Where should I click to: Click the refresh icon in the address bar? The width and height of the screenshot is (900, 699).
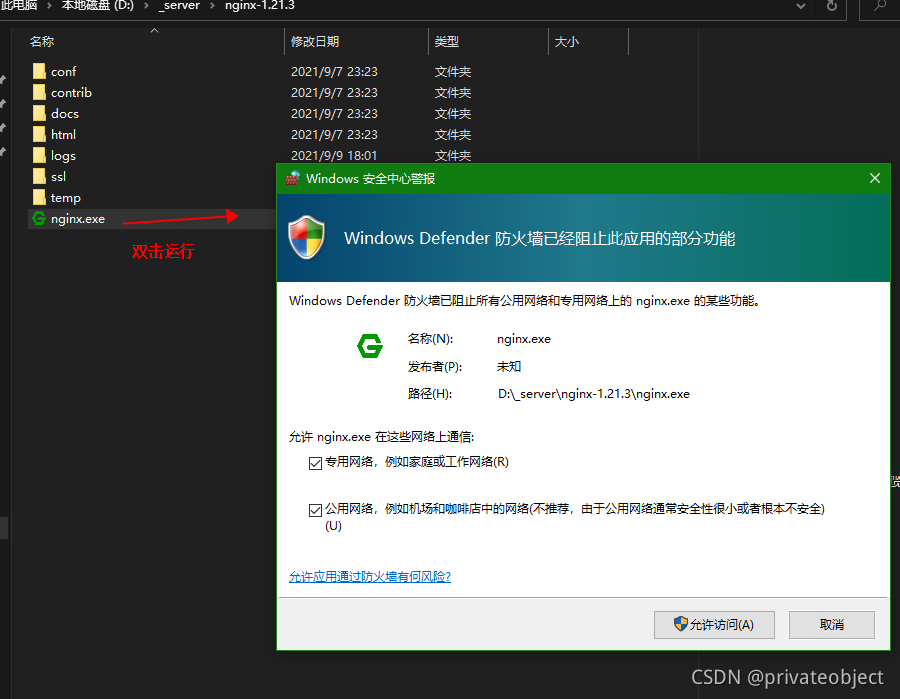tap(830, 8)
